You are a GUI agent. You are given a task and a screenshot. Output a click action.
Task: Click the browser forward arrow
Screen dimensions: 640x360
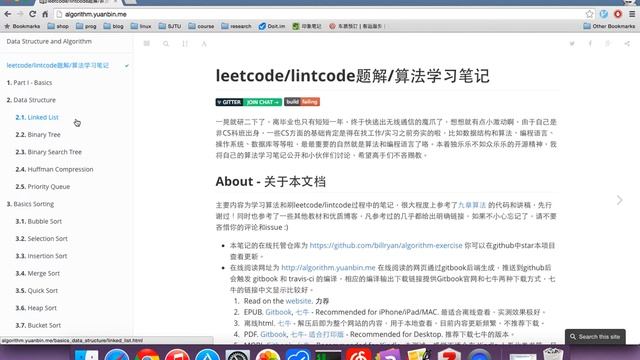click(20, 14)
